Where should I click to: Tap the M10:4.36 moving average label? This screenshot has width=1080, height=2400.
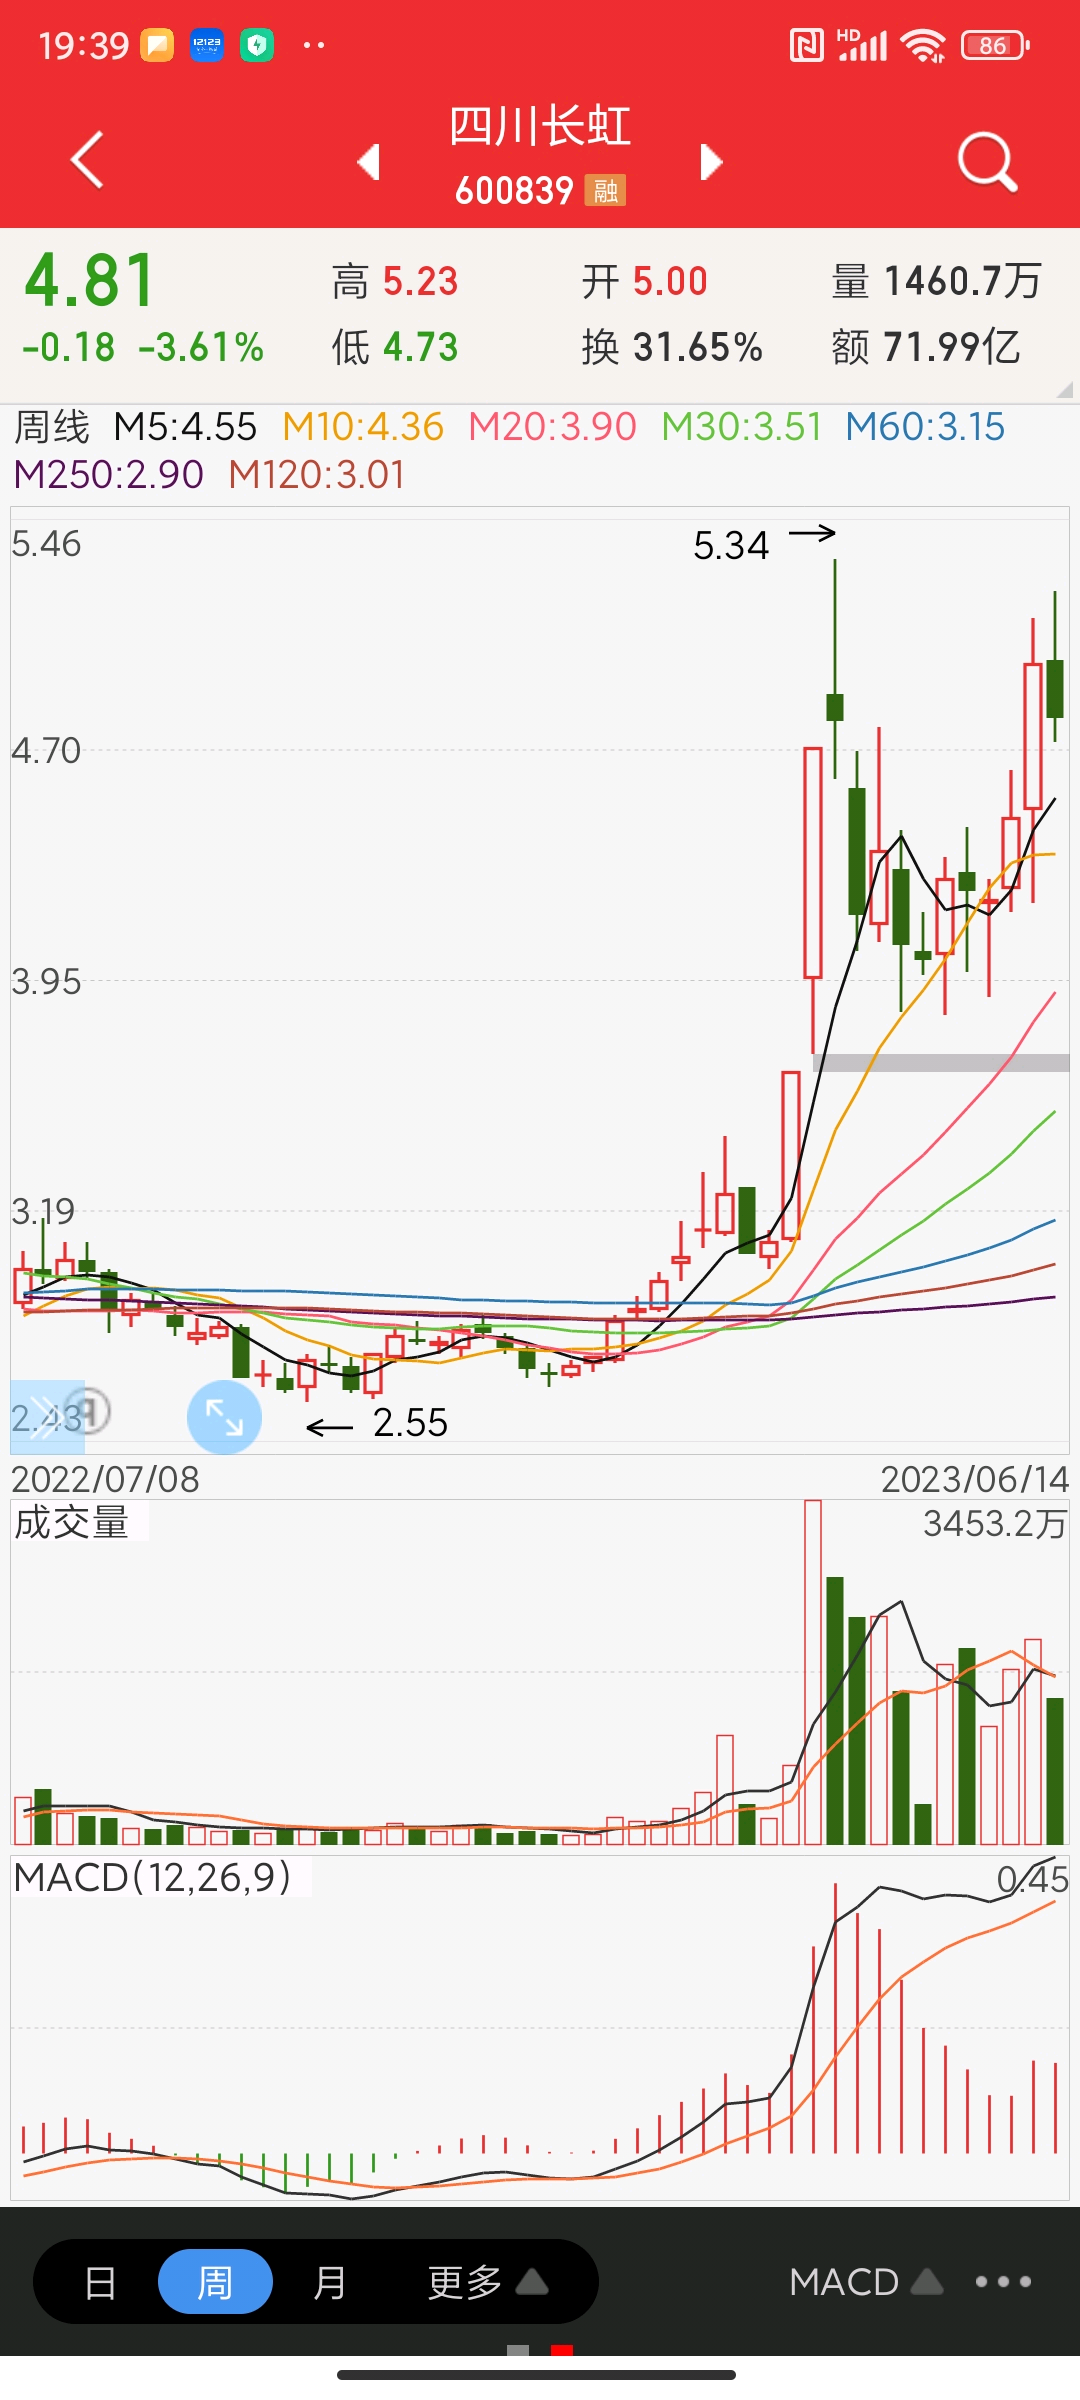[x=363, y=427]
